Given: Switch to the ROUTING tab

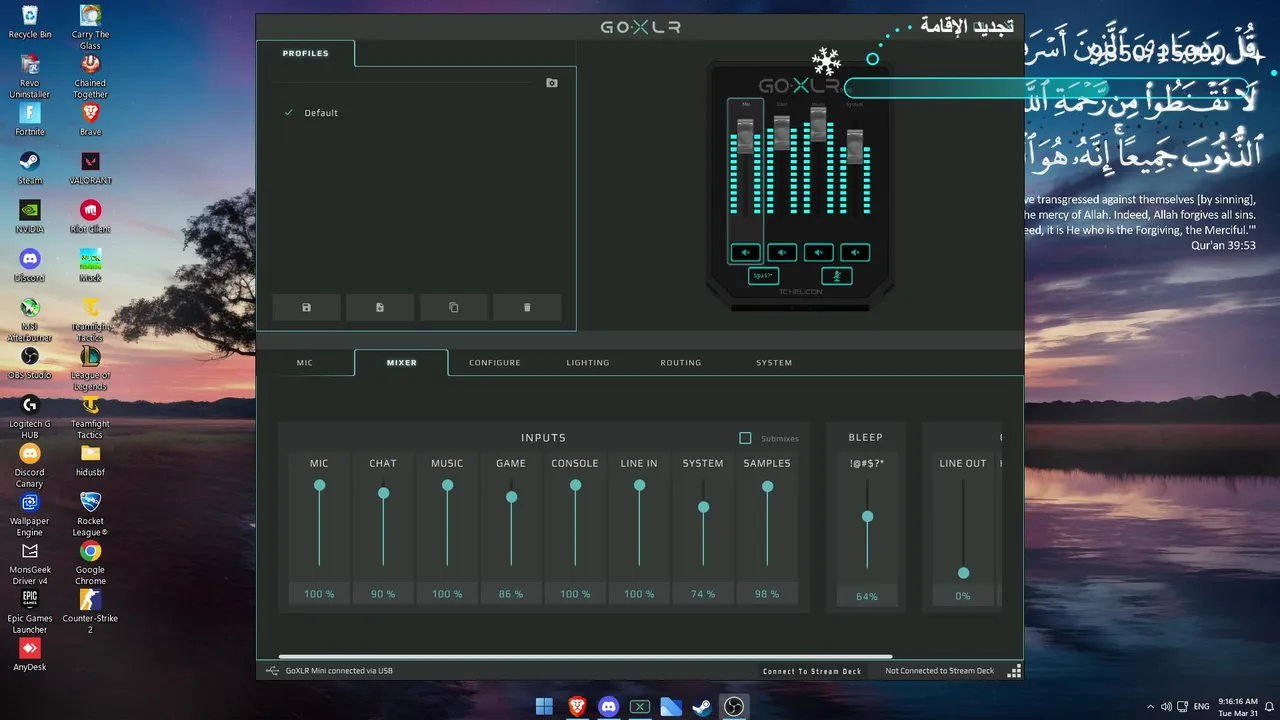Looking at the screenshot, I should click(x=681, y=363).
